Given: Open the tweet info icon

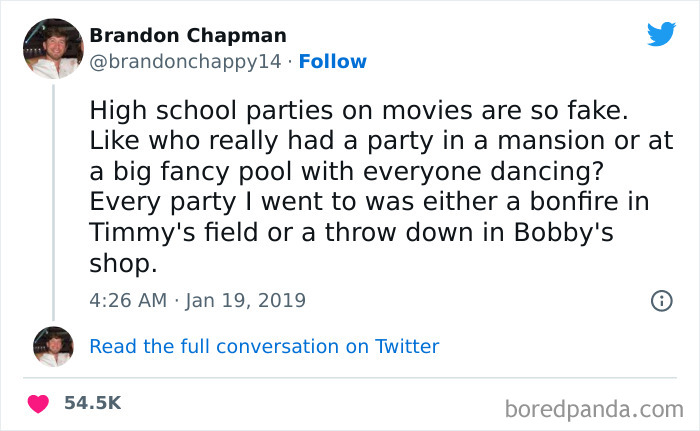Looking at the screenshot, I should [660, 300].
